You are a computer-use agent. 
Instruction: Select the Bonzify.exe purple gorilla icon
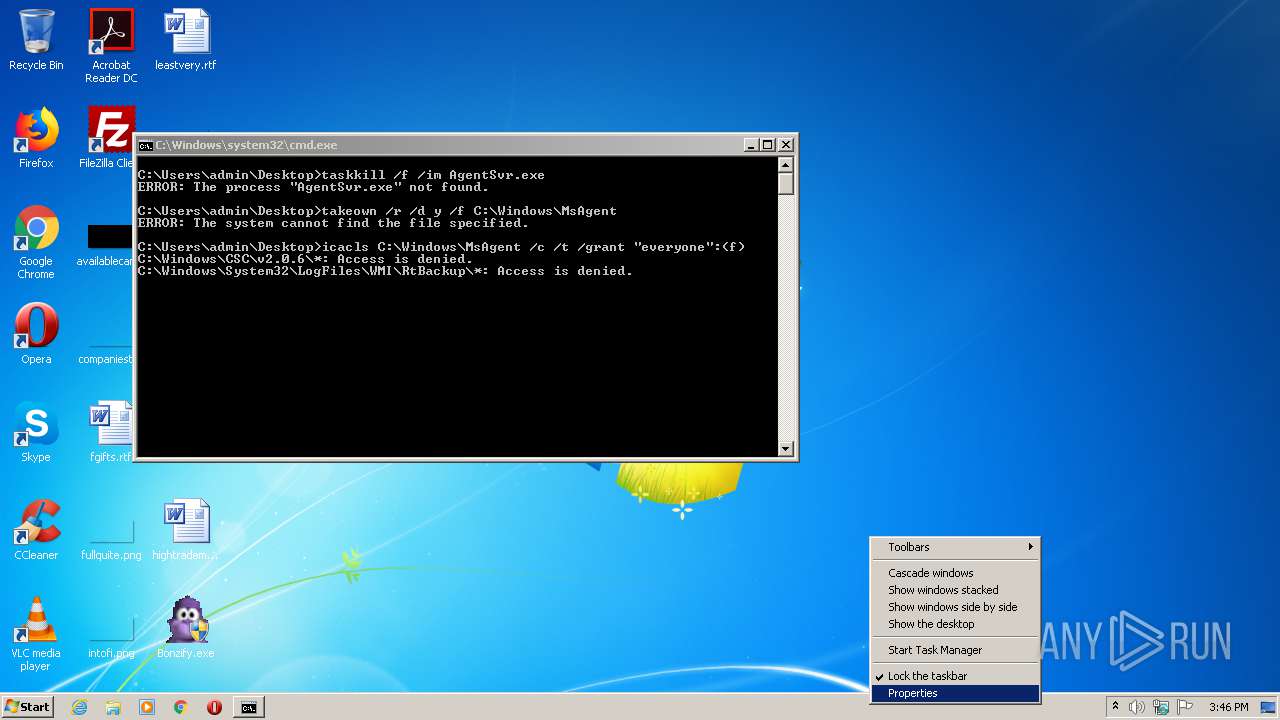point(186,628)
